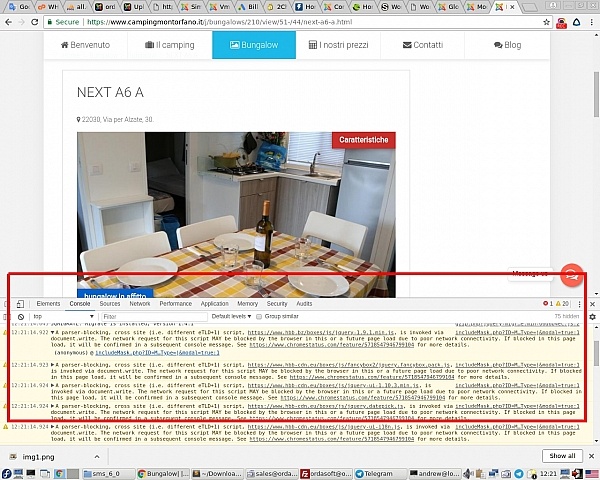Switch to the Bill browser tab
This screenshot has height=480, width=600.
click(249, 7)
